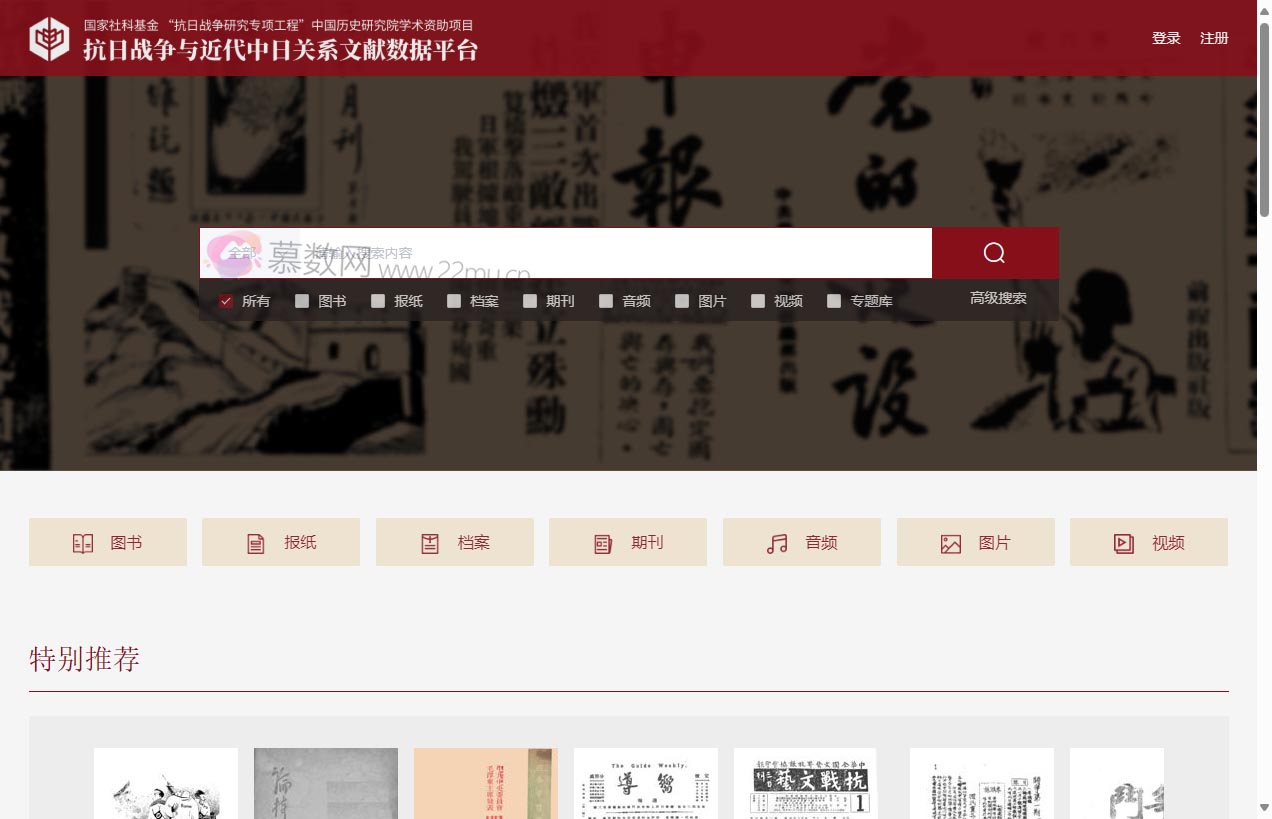Click the 登录 login link
The width and height of the screenshot is (1272, 819).
[1166, 38]
